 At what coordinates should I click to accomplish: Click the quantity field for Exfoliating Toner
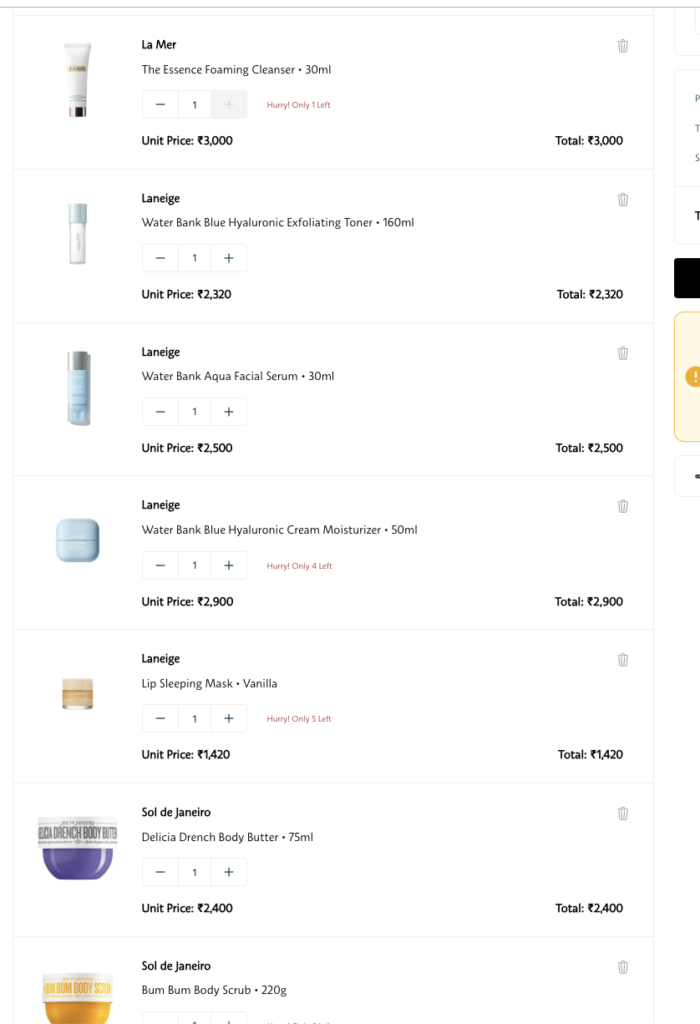194,258
